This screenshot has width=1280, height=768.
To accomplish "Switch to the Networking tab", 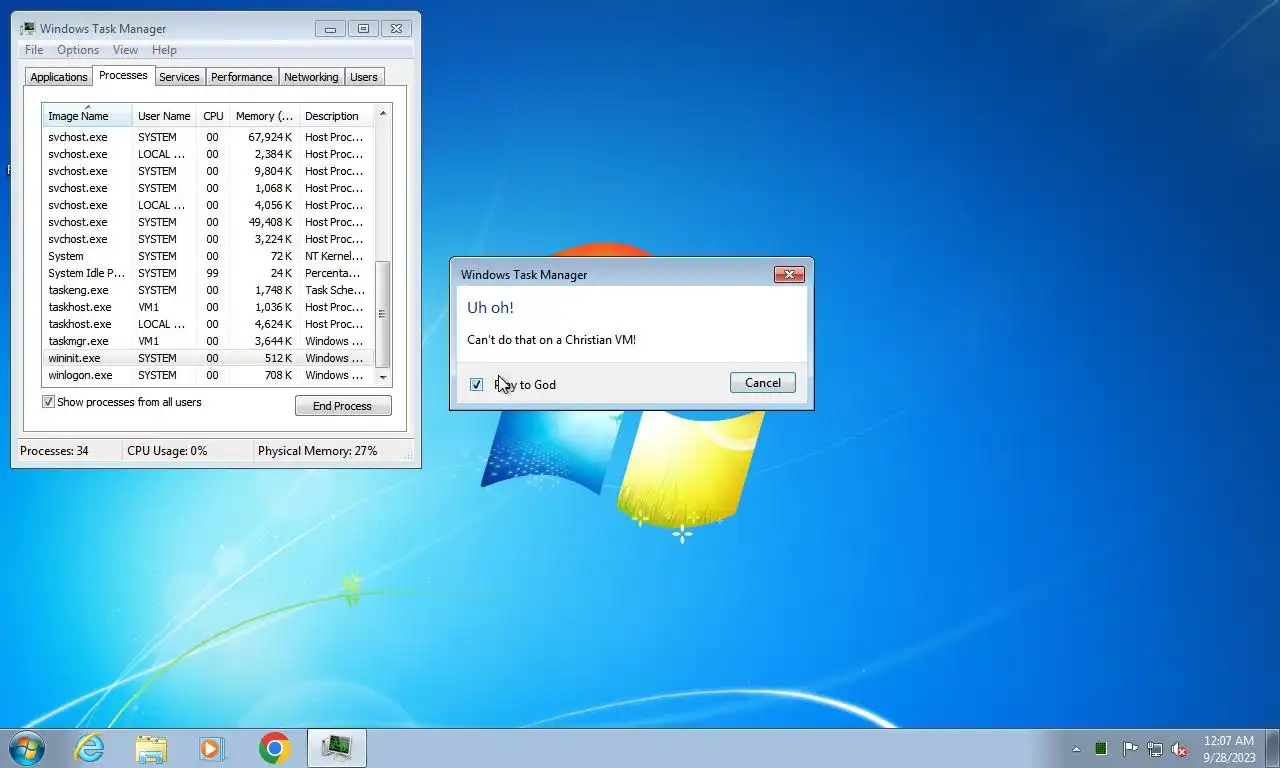I will [x=311, y=77].
